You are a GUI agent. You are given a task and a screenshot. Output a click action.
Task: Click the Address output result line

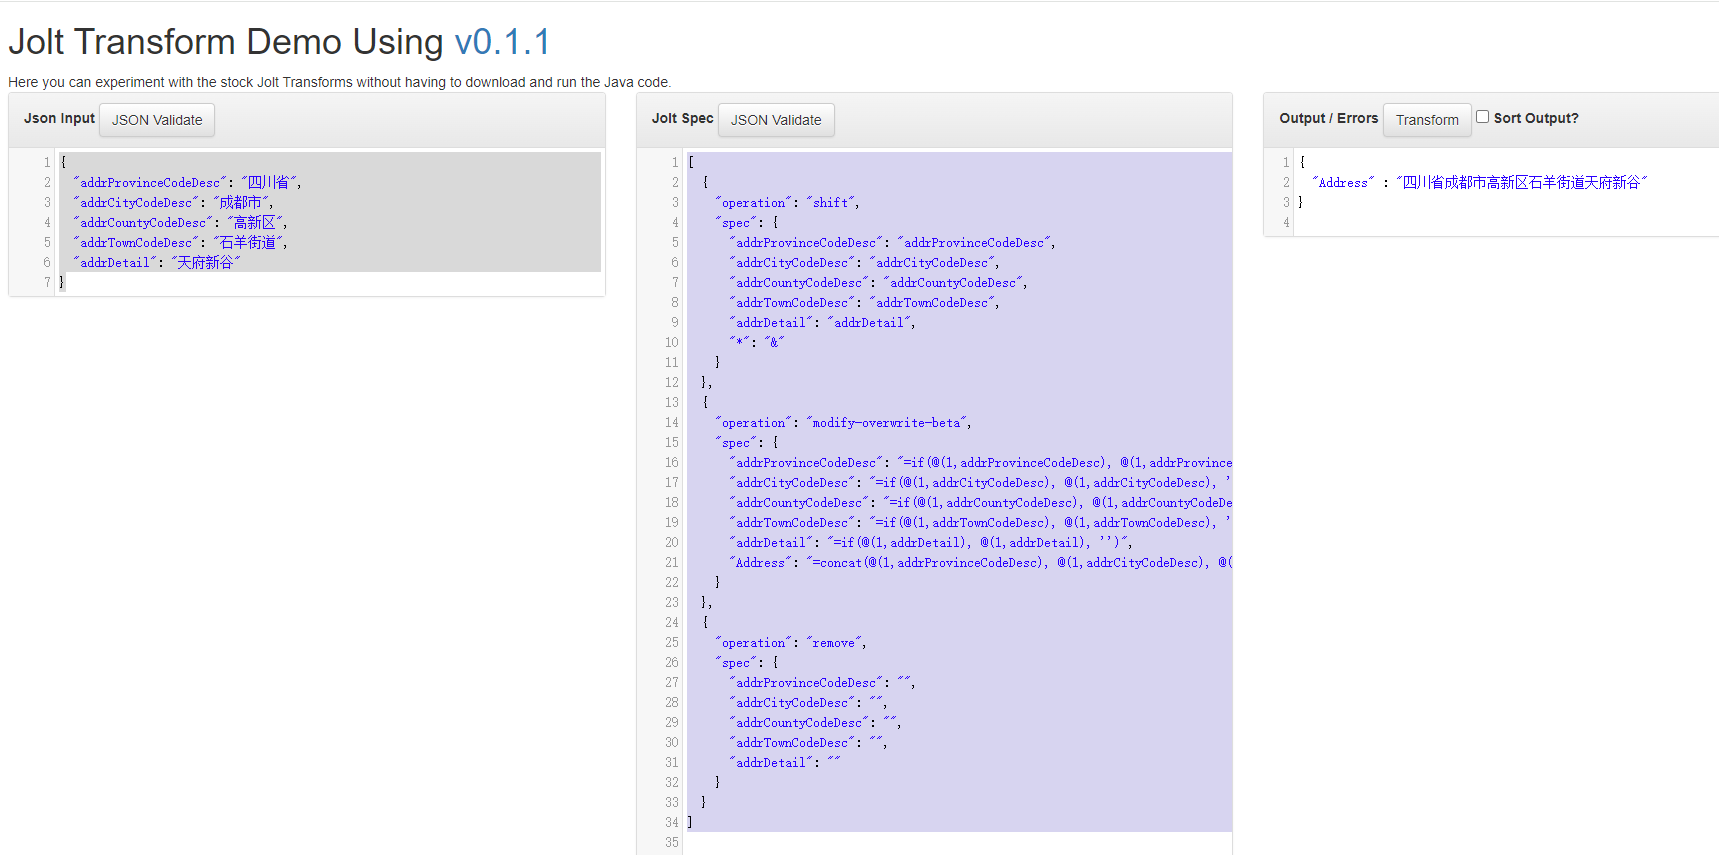[1480, 182]
